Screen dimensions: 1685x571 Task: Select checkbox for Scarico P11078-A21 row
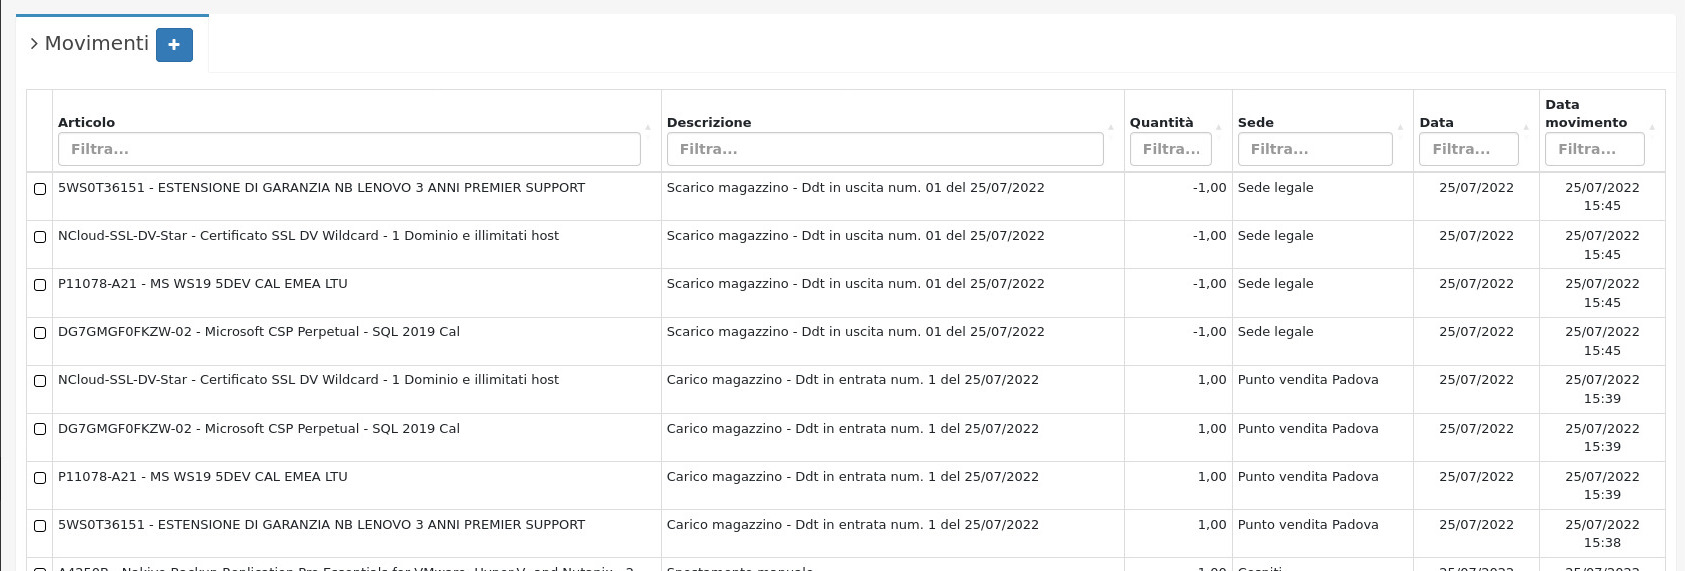[40, 285]
